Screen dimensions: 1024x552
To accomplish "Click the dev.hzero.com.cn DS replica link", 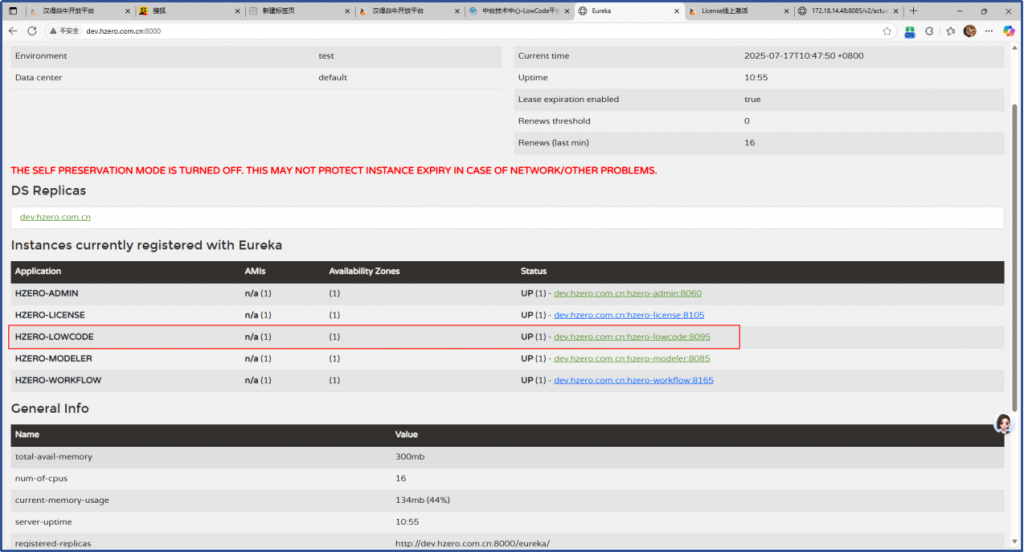I will coord(55,217).
